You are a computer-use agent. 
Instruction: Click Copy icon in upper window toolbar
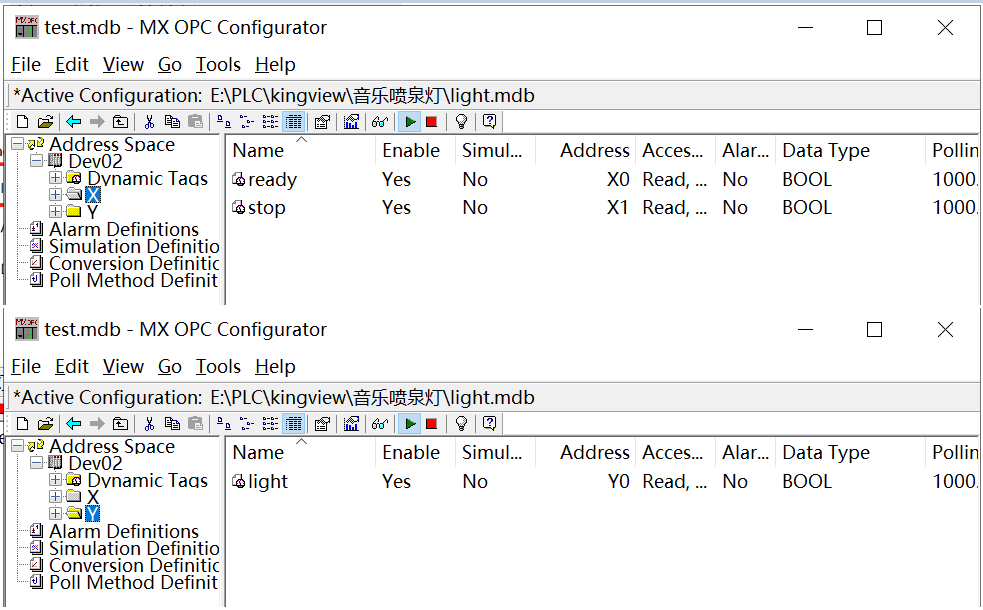(172, 122)
